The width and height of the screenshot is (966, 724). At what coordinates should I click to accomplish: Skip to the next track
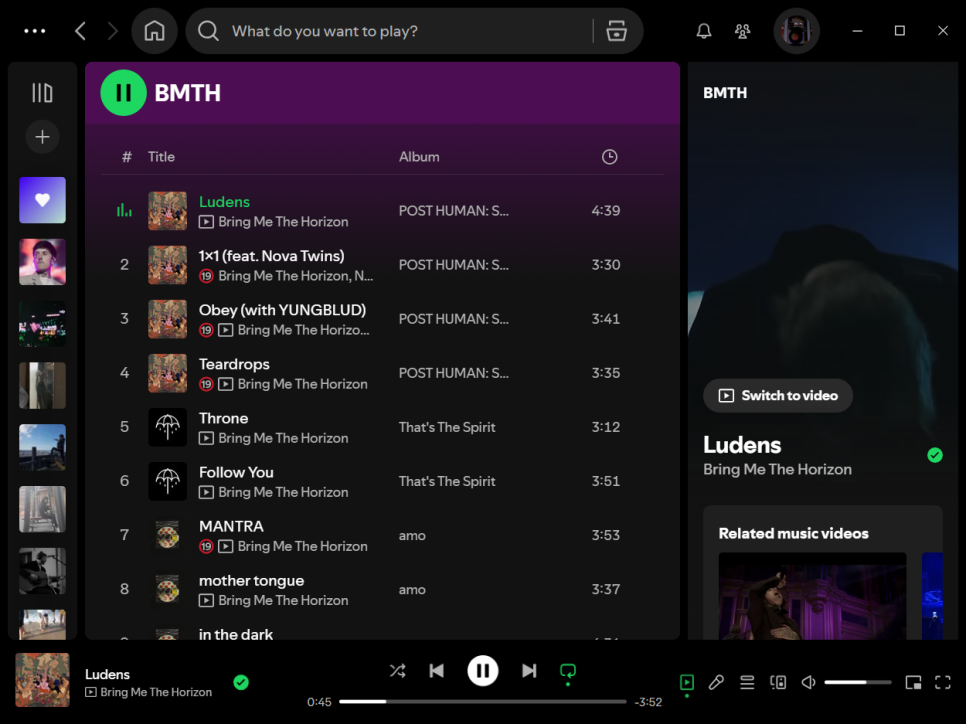tap(529, 670)
